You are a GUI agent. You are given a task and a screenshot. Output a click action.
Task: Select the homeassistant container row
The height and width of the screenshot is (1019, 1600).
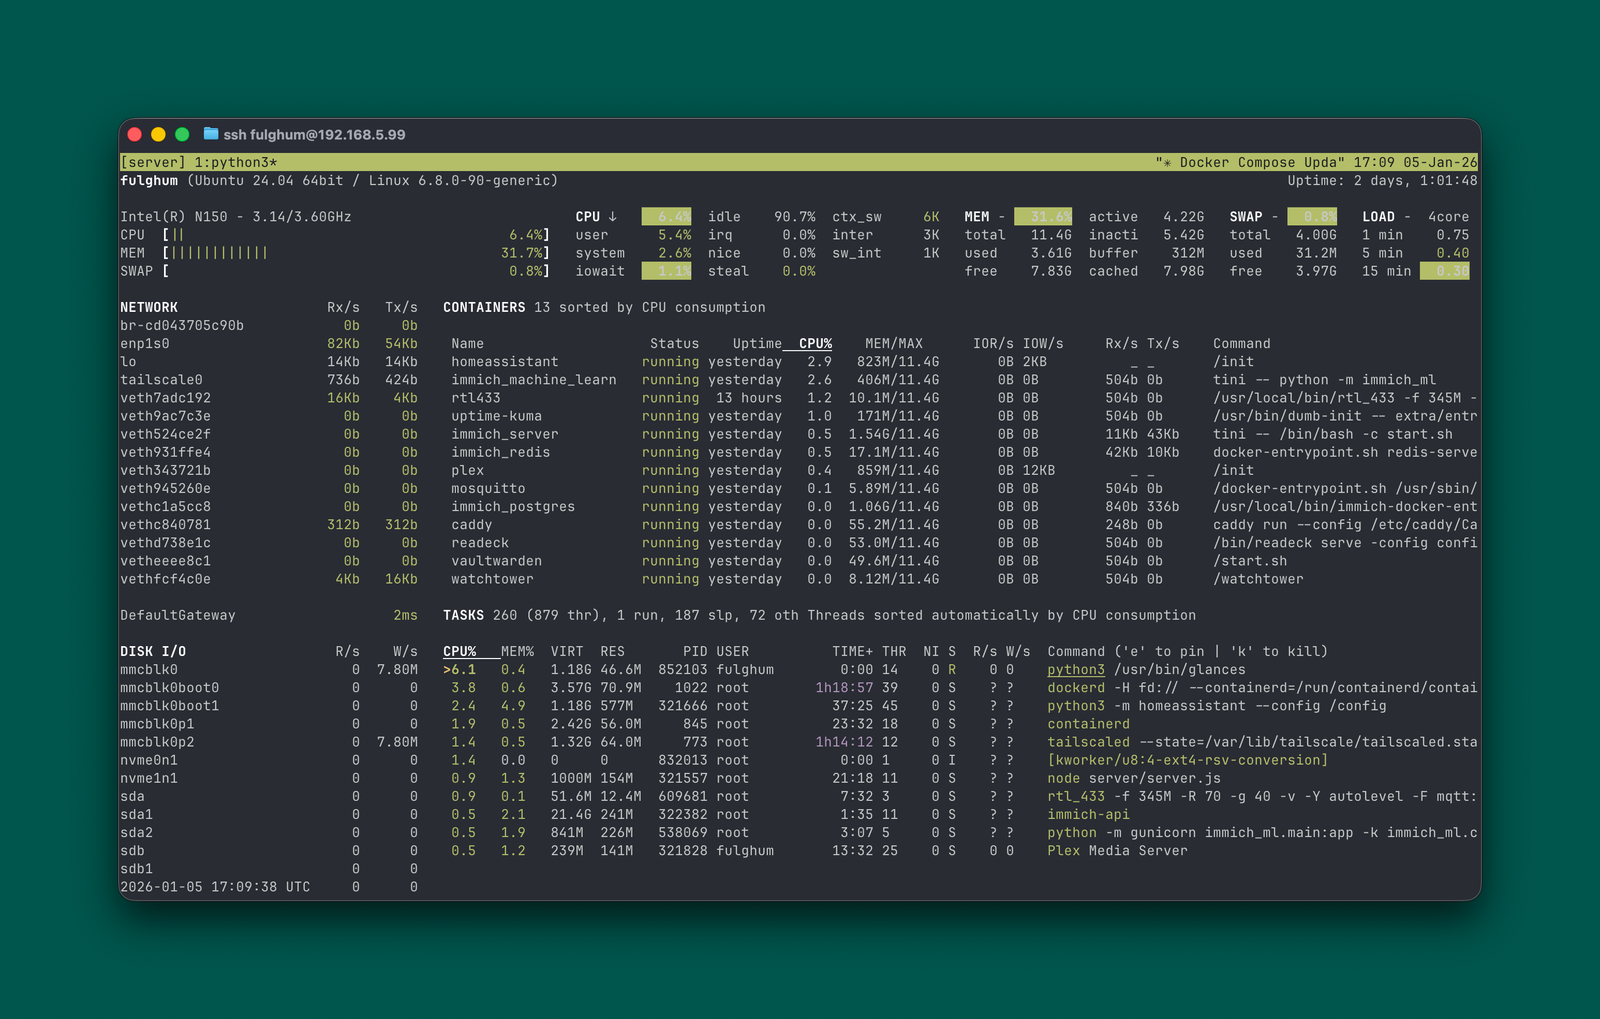pos(505,361)
